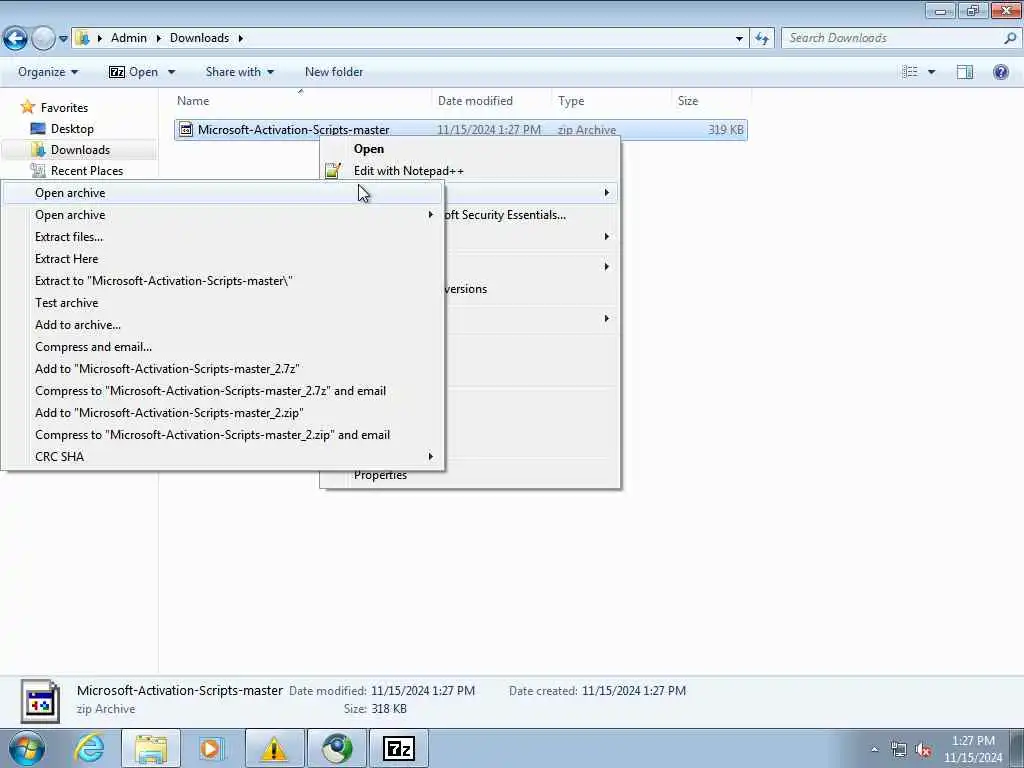Choose Compress and email... entry
This screenshot has height=768, width=1024.
223,347
